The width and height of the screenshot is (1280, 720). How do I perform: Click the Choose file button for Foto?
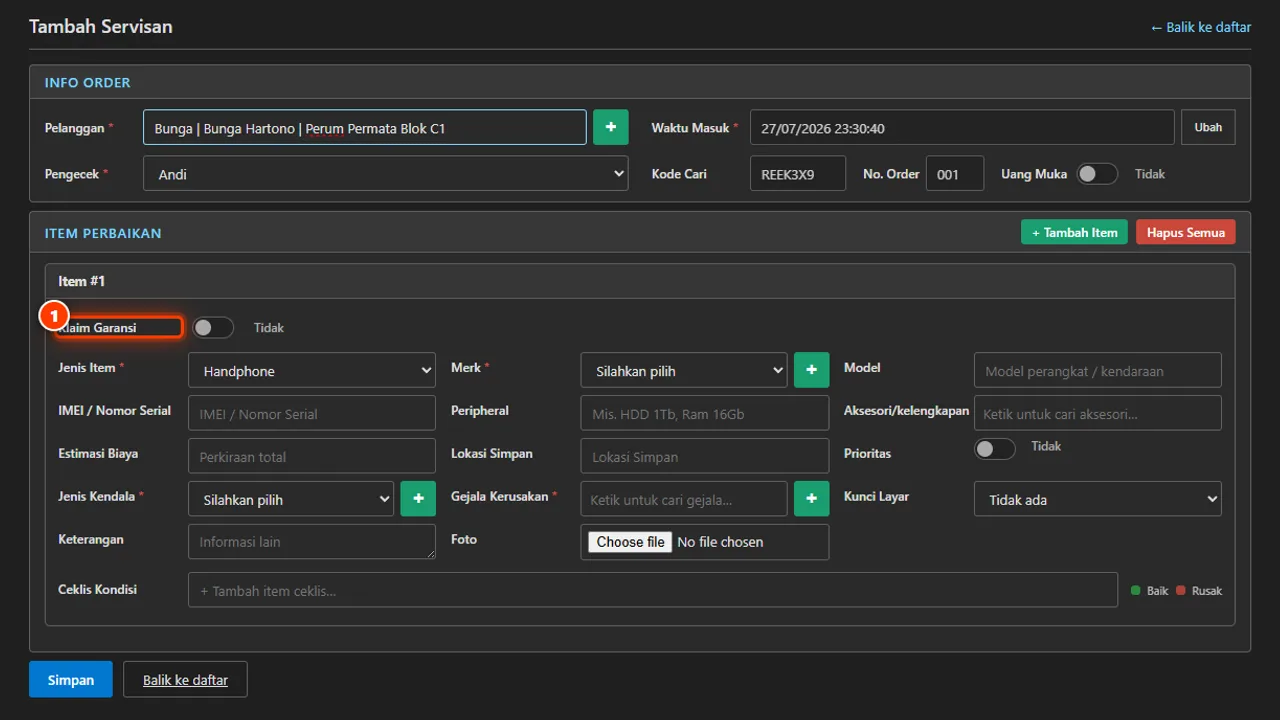pos(631,541)
